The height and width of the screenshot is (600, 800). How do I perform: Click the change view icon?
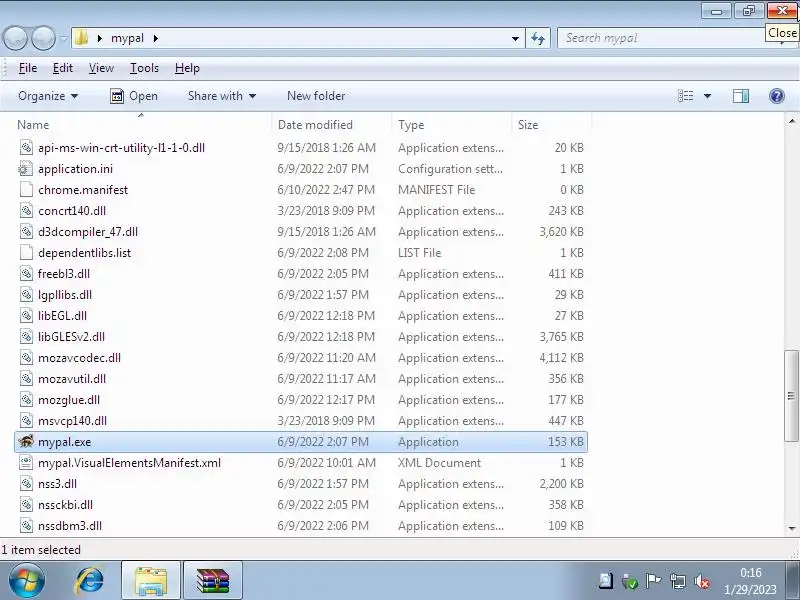(x=685, y=96)
